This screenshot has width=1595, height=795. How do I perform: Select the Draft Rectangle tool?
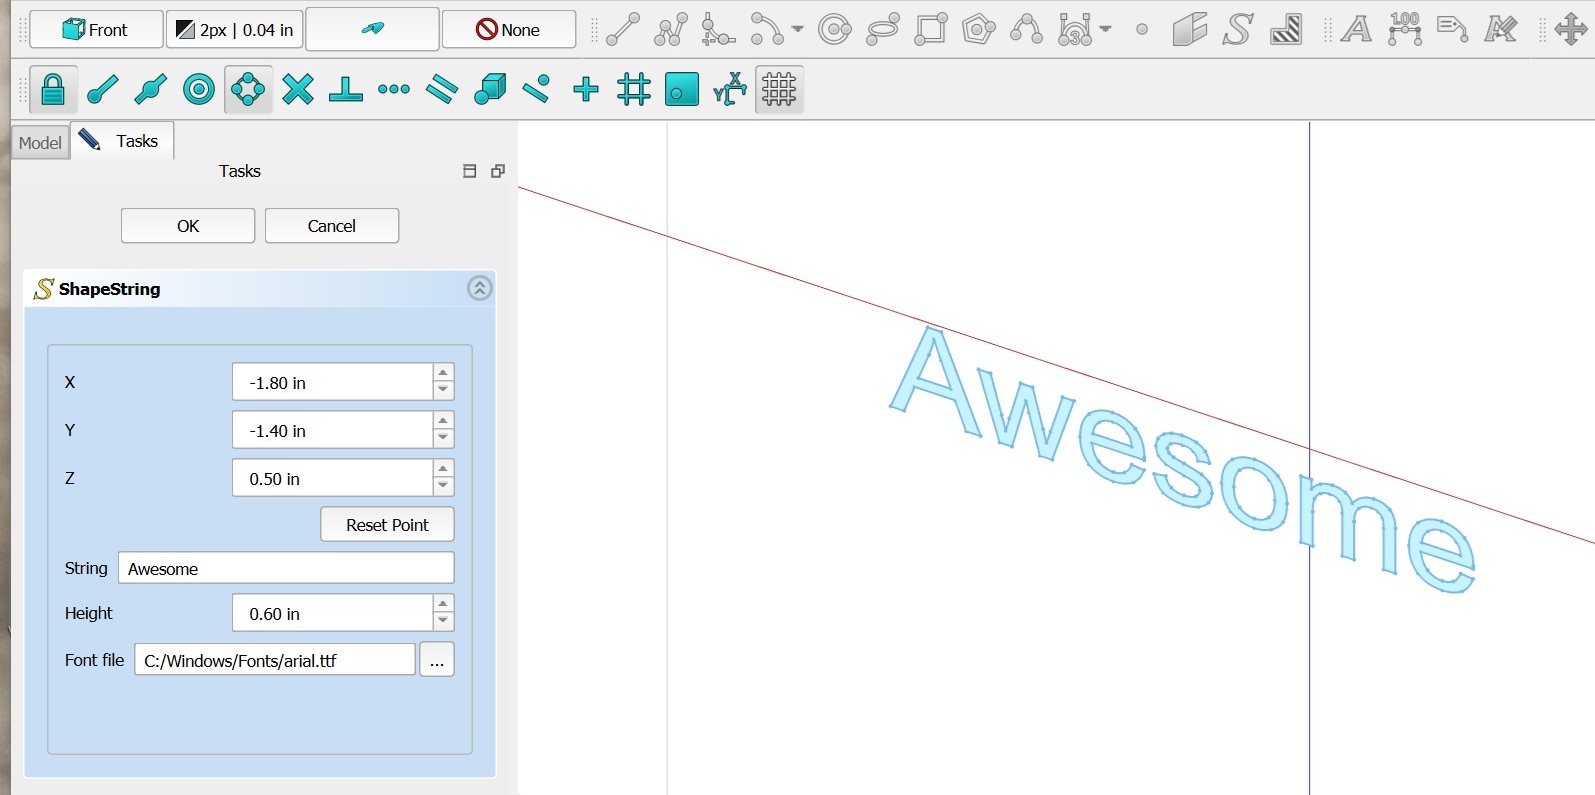[930, 30]
